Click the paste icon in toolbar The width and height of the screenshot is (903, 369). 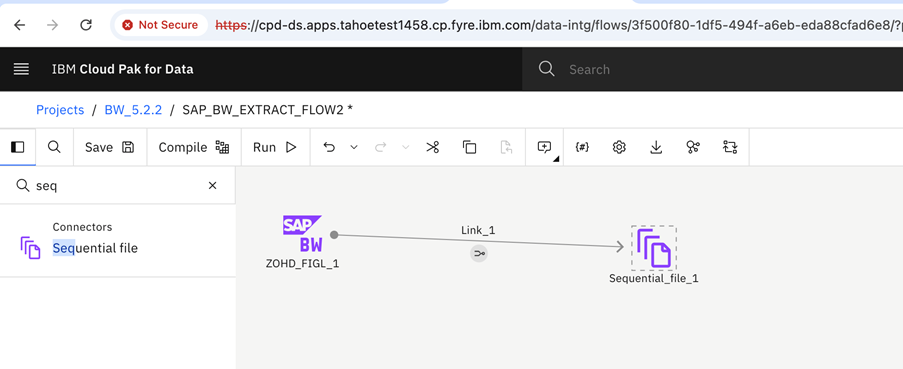point(506,147)
